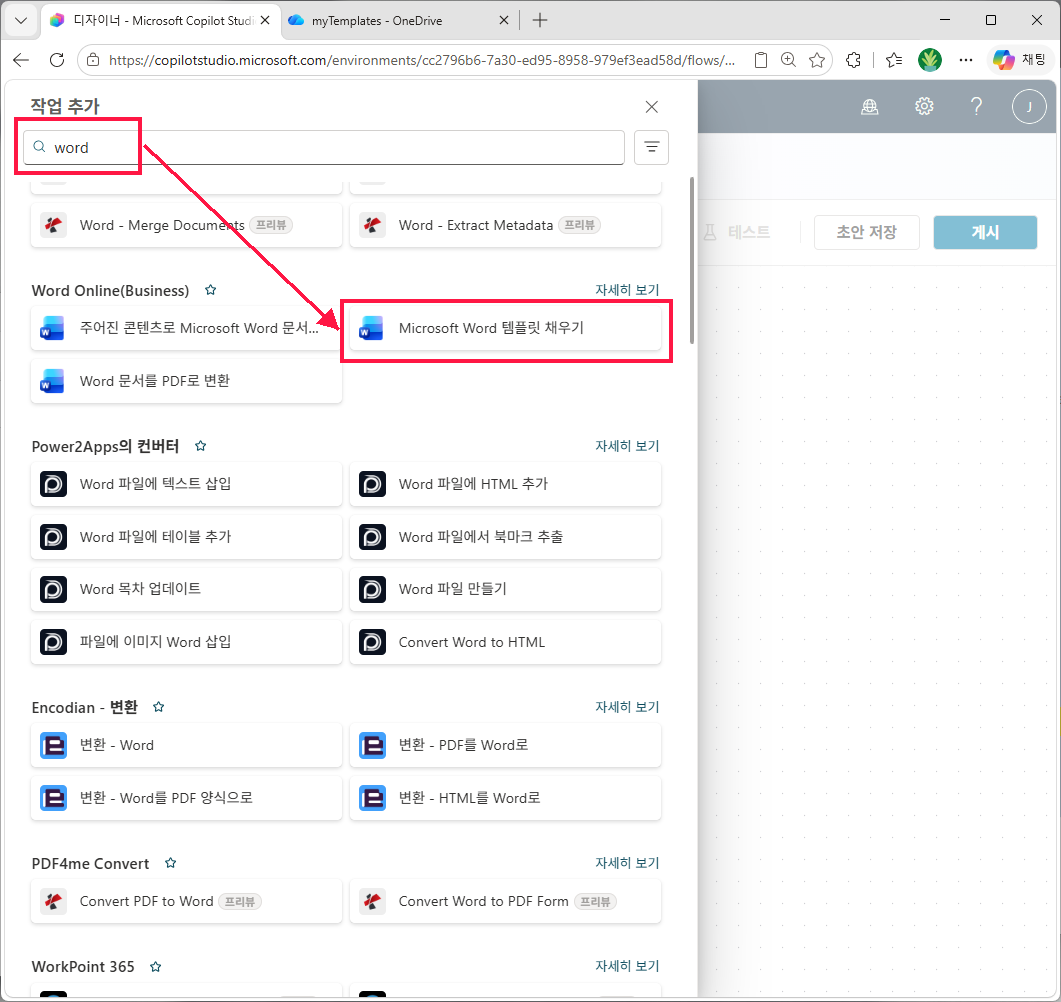Select Word 파일에서 북마크 추출 action
This screenshot has height=1002, width=1061.
point(505,537)
